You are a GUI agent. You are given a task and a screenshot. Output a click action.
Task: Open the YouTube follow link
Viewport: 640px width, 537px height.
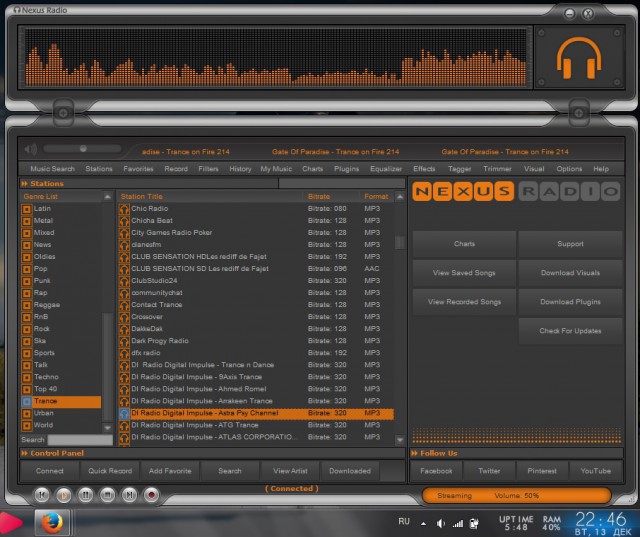point(596,471)
